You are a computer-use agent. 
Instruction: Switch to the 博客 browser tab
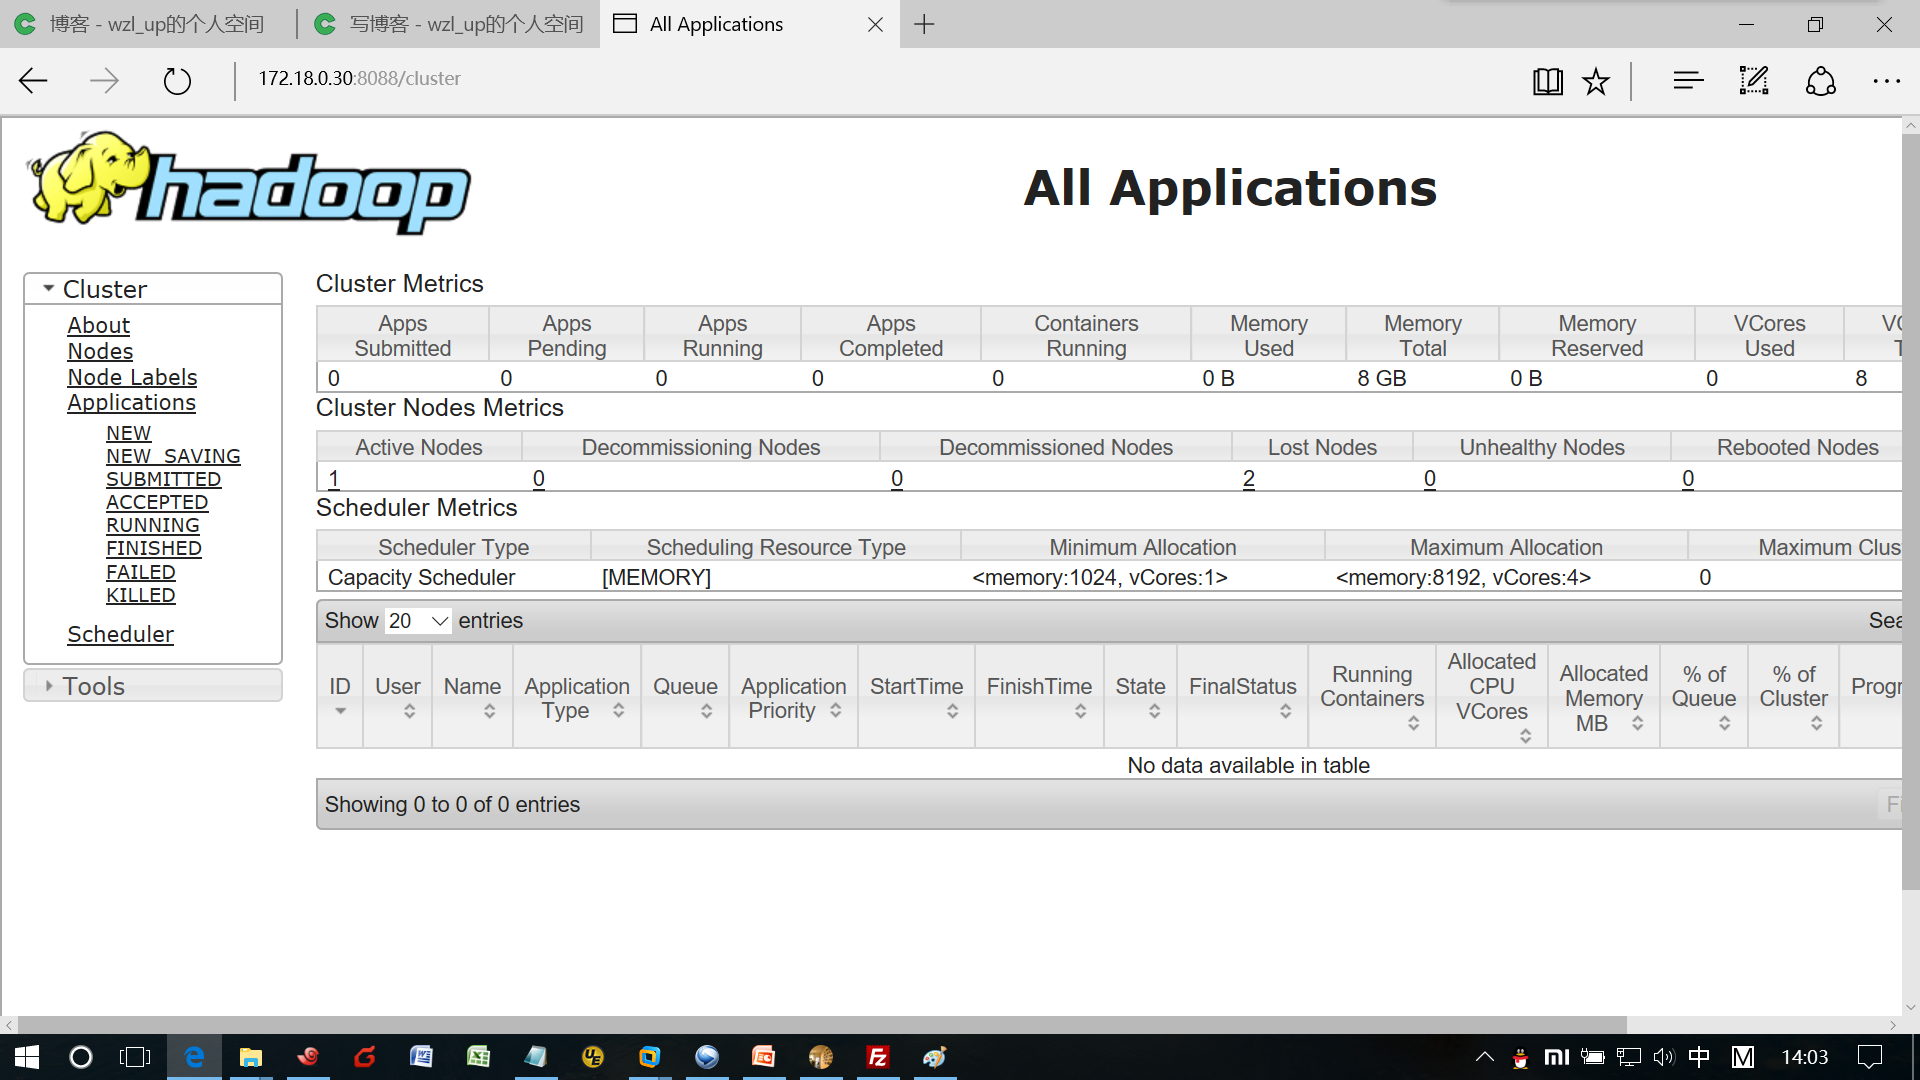147,24
